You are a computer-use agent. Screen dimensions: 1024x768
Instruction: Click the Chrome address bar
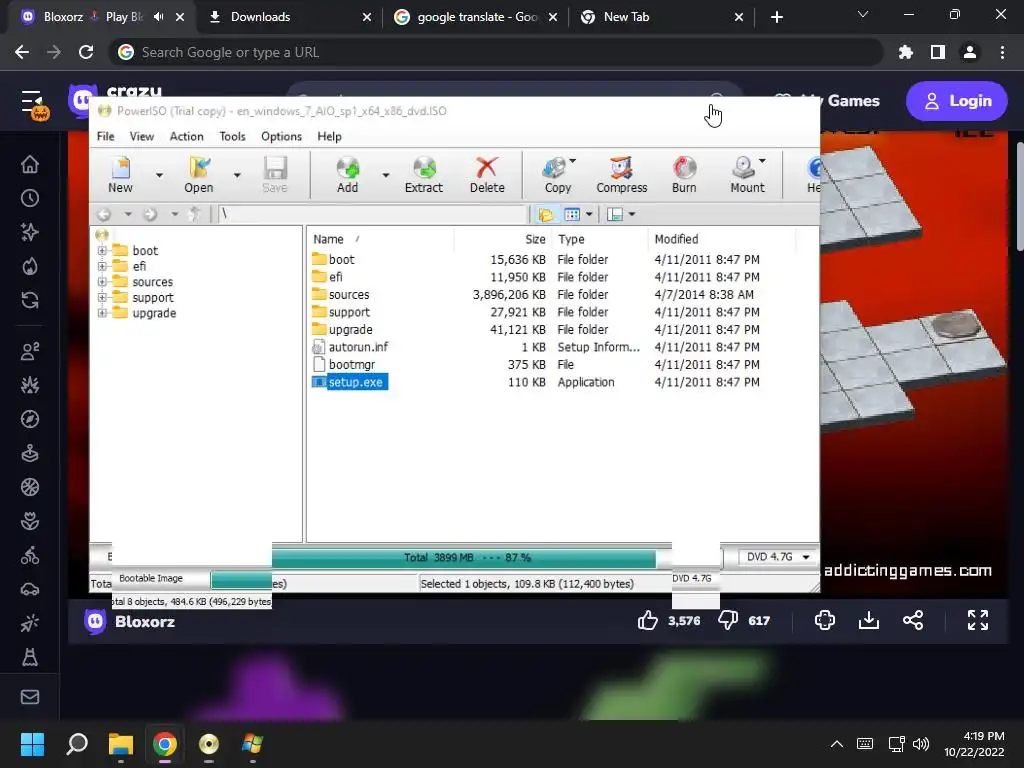pos(496,52)
